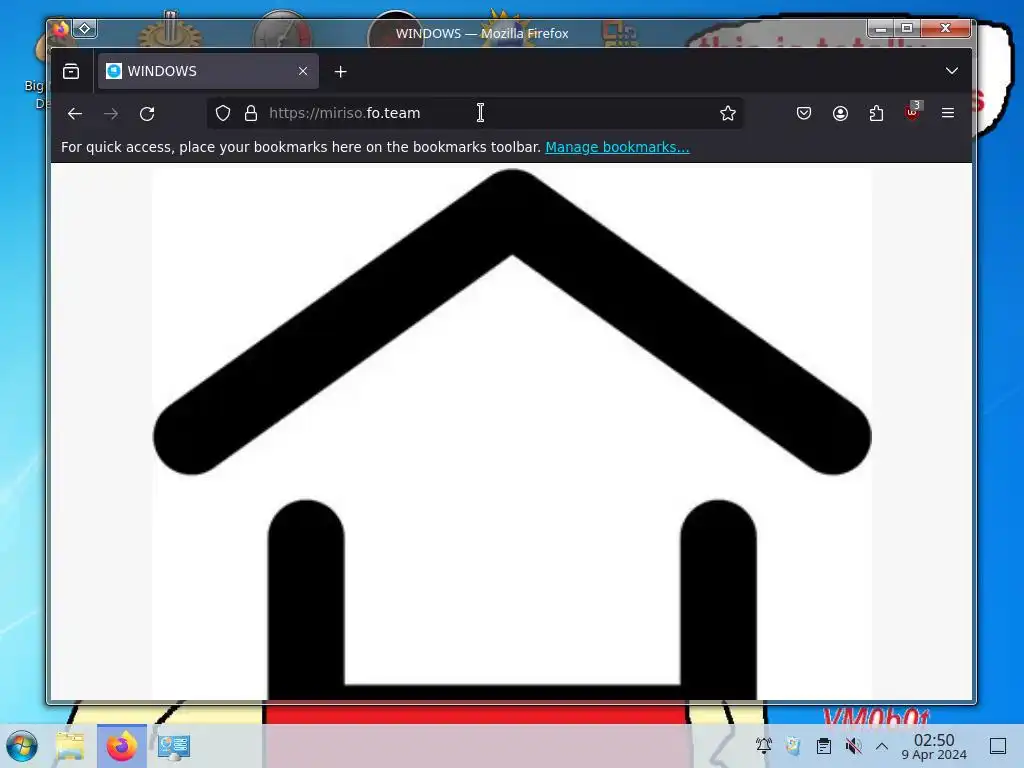Screen dimensions: 1024x768
Task: Open Firefox window menu icon in titlebar
Action: tap(61, 29)
